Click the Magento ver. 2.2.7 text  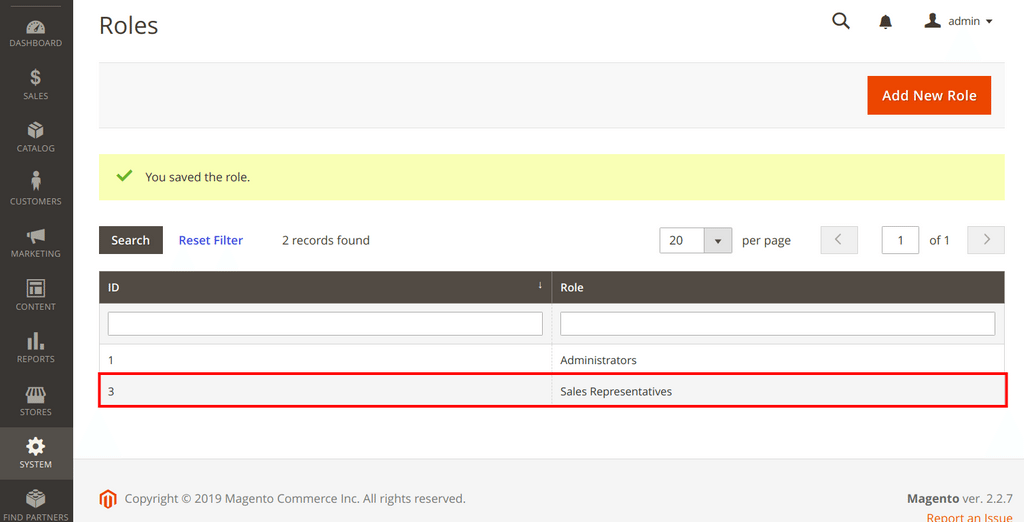959,498
